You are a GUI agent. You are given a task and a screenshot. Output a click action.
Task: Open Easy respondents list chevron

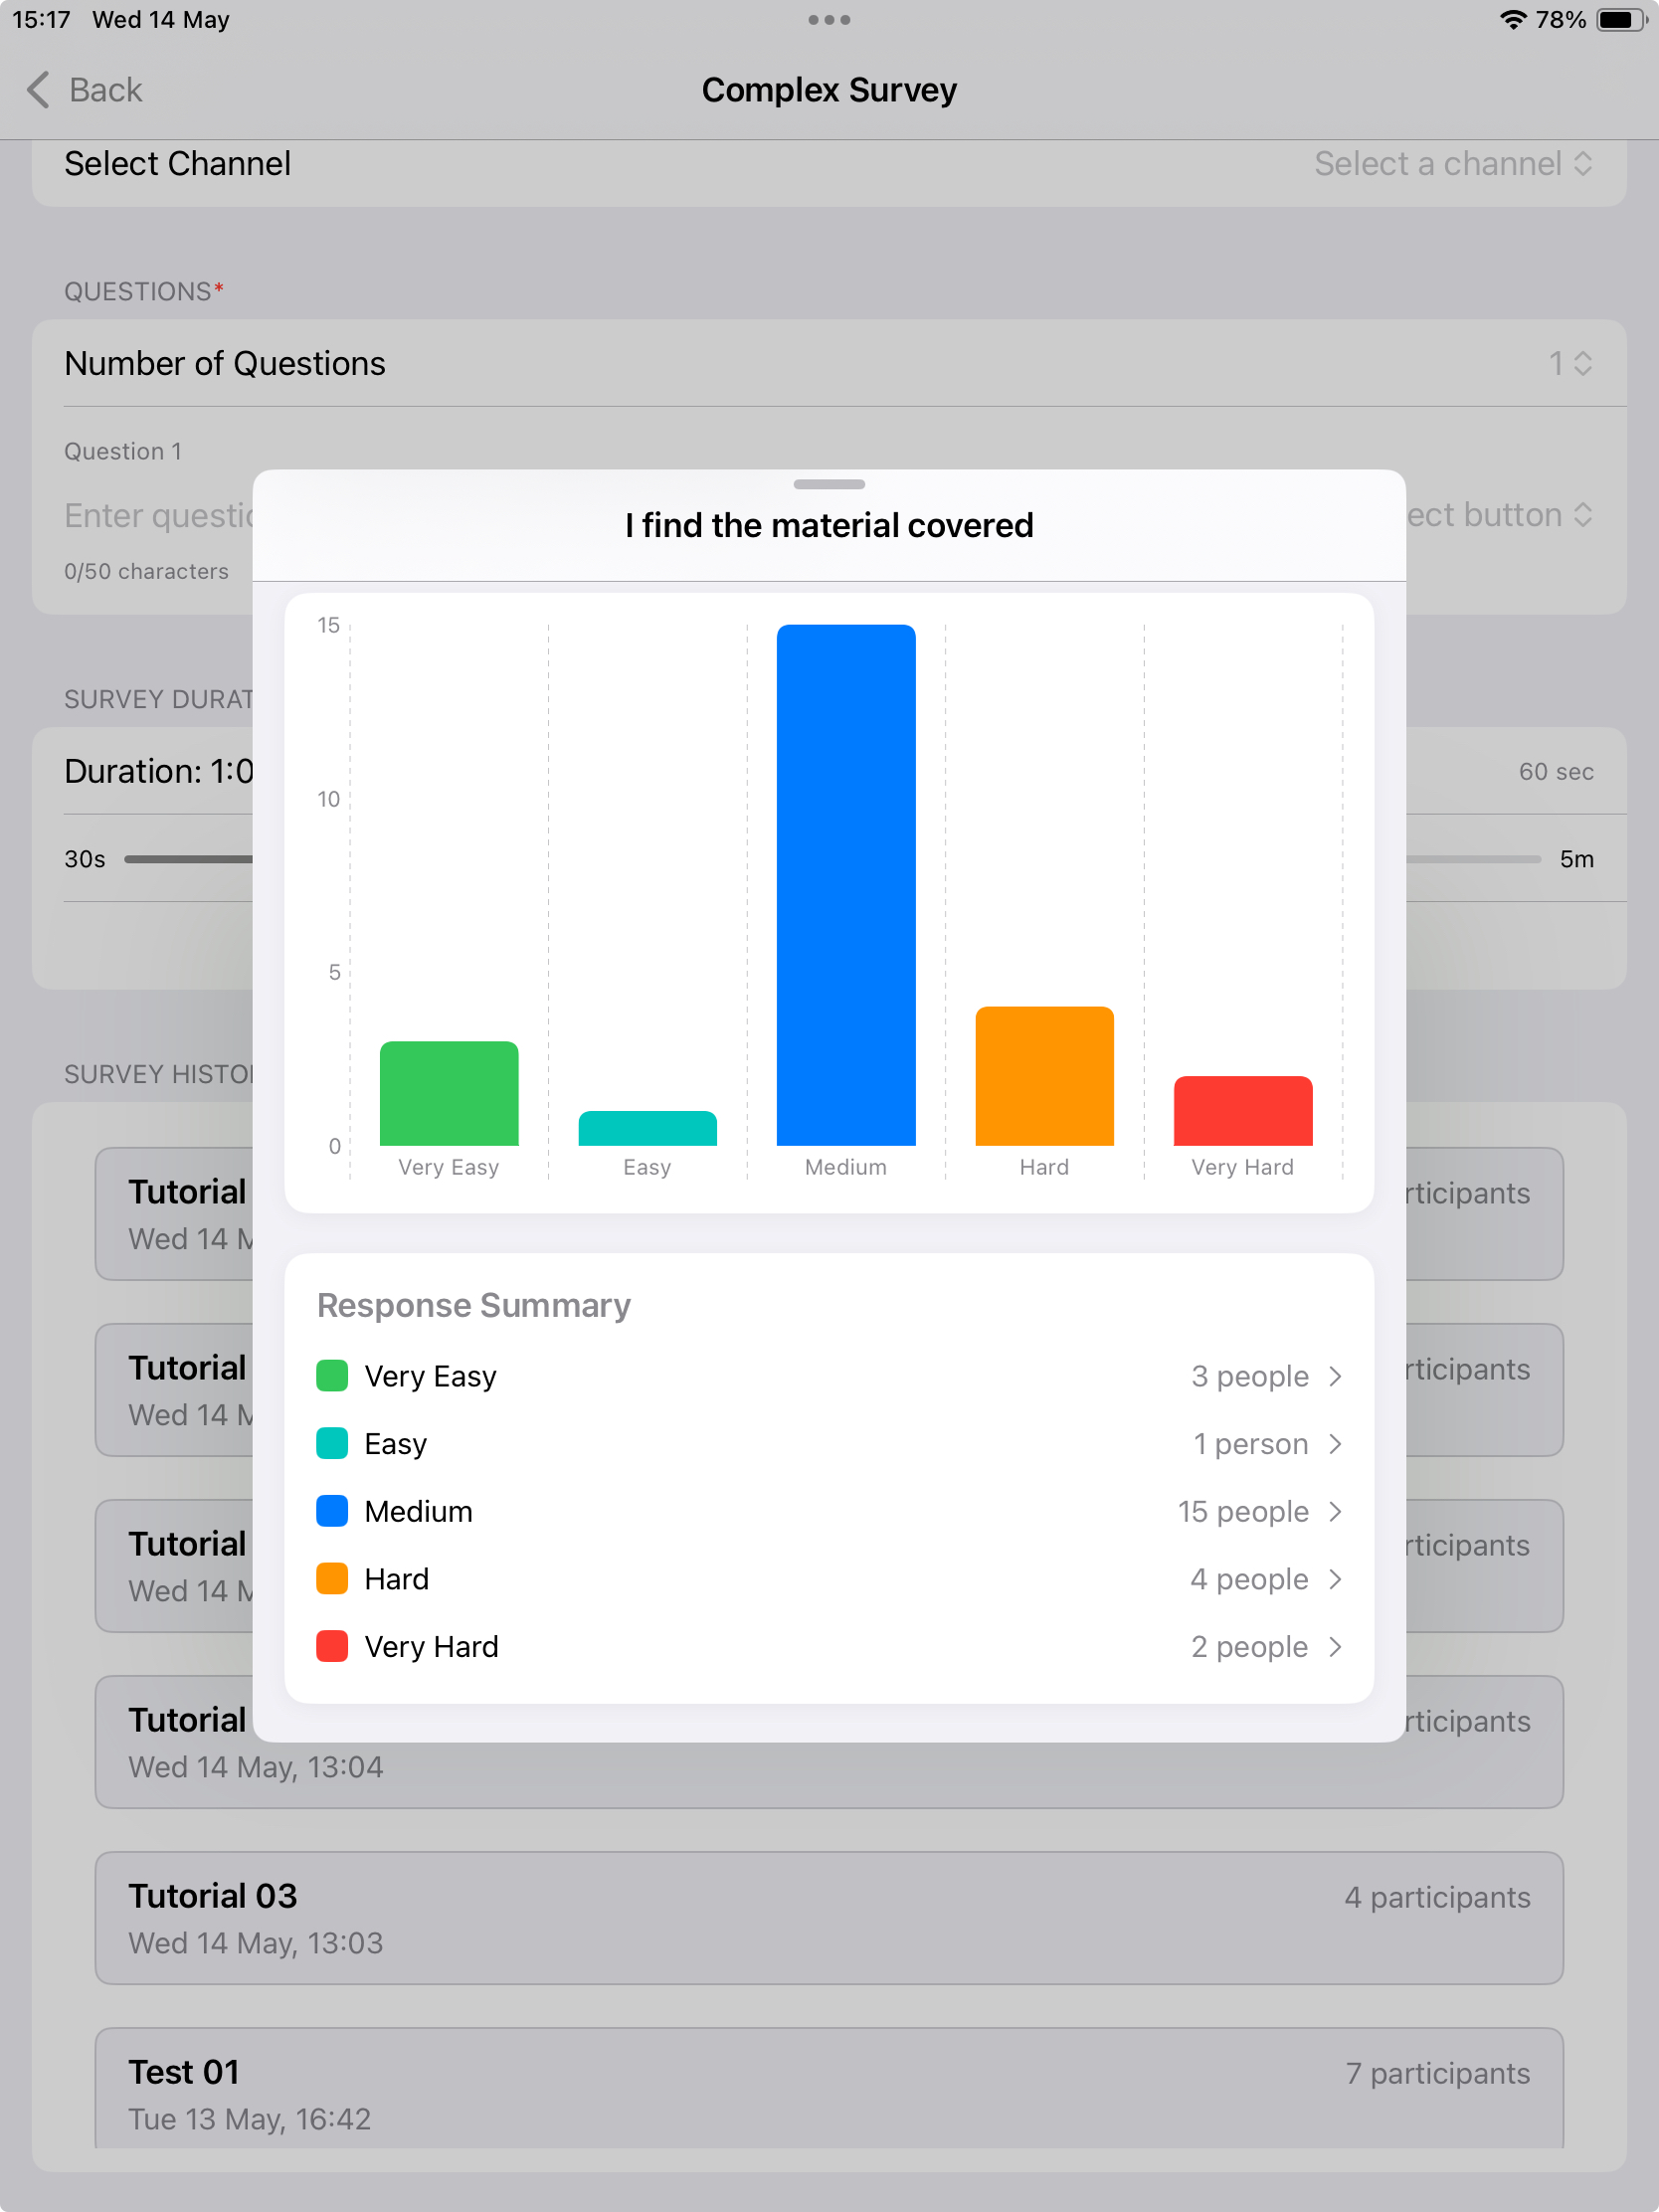tap(1335, 1444)
